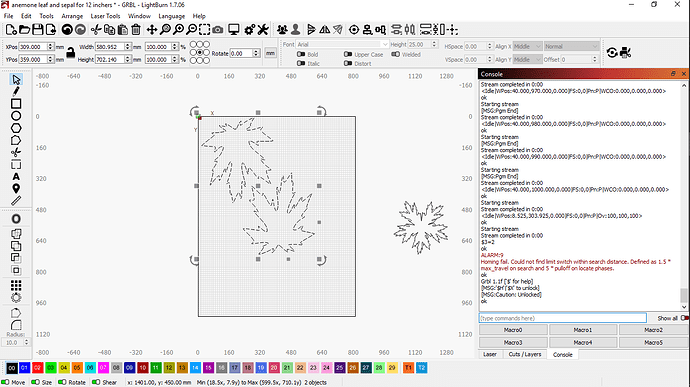The height and width of the screenshot is (387, 690).
Task: Switch to the Cuts / Layers tab
Action: pos(525,354)
